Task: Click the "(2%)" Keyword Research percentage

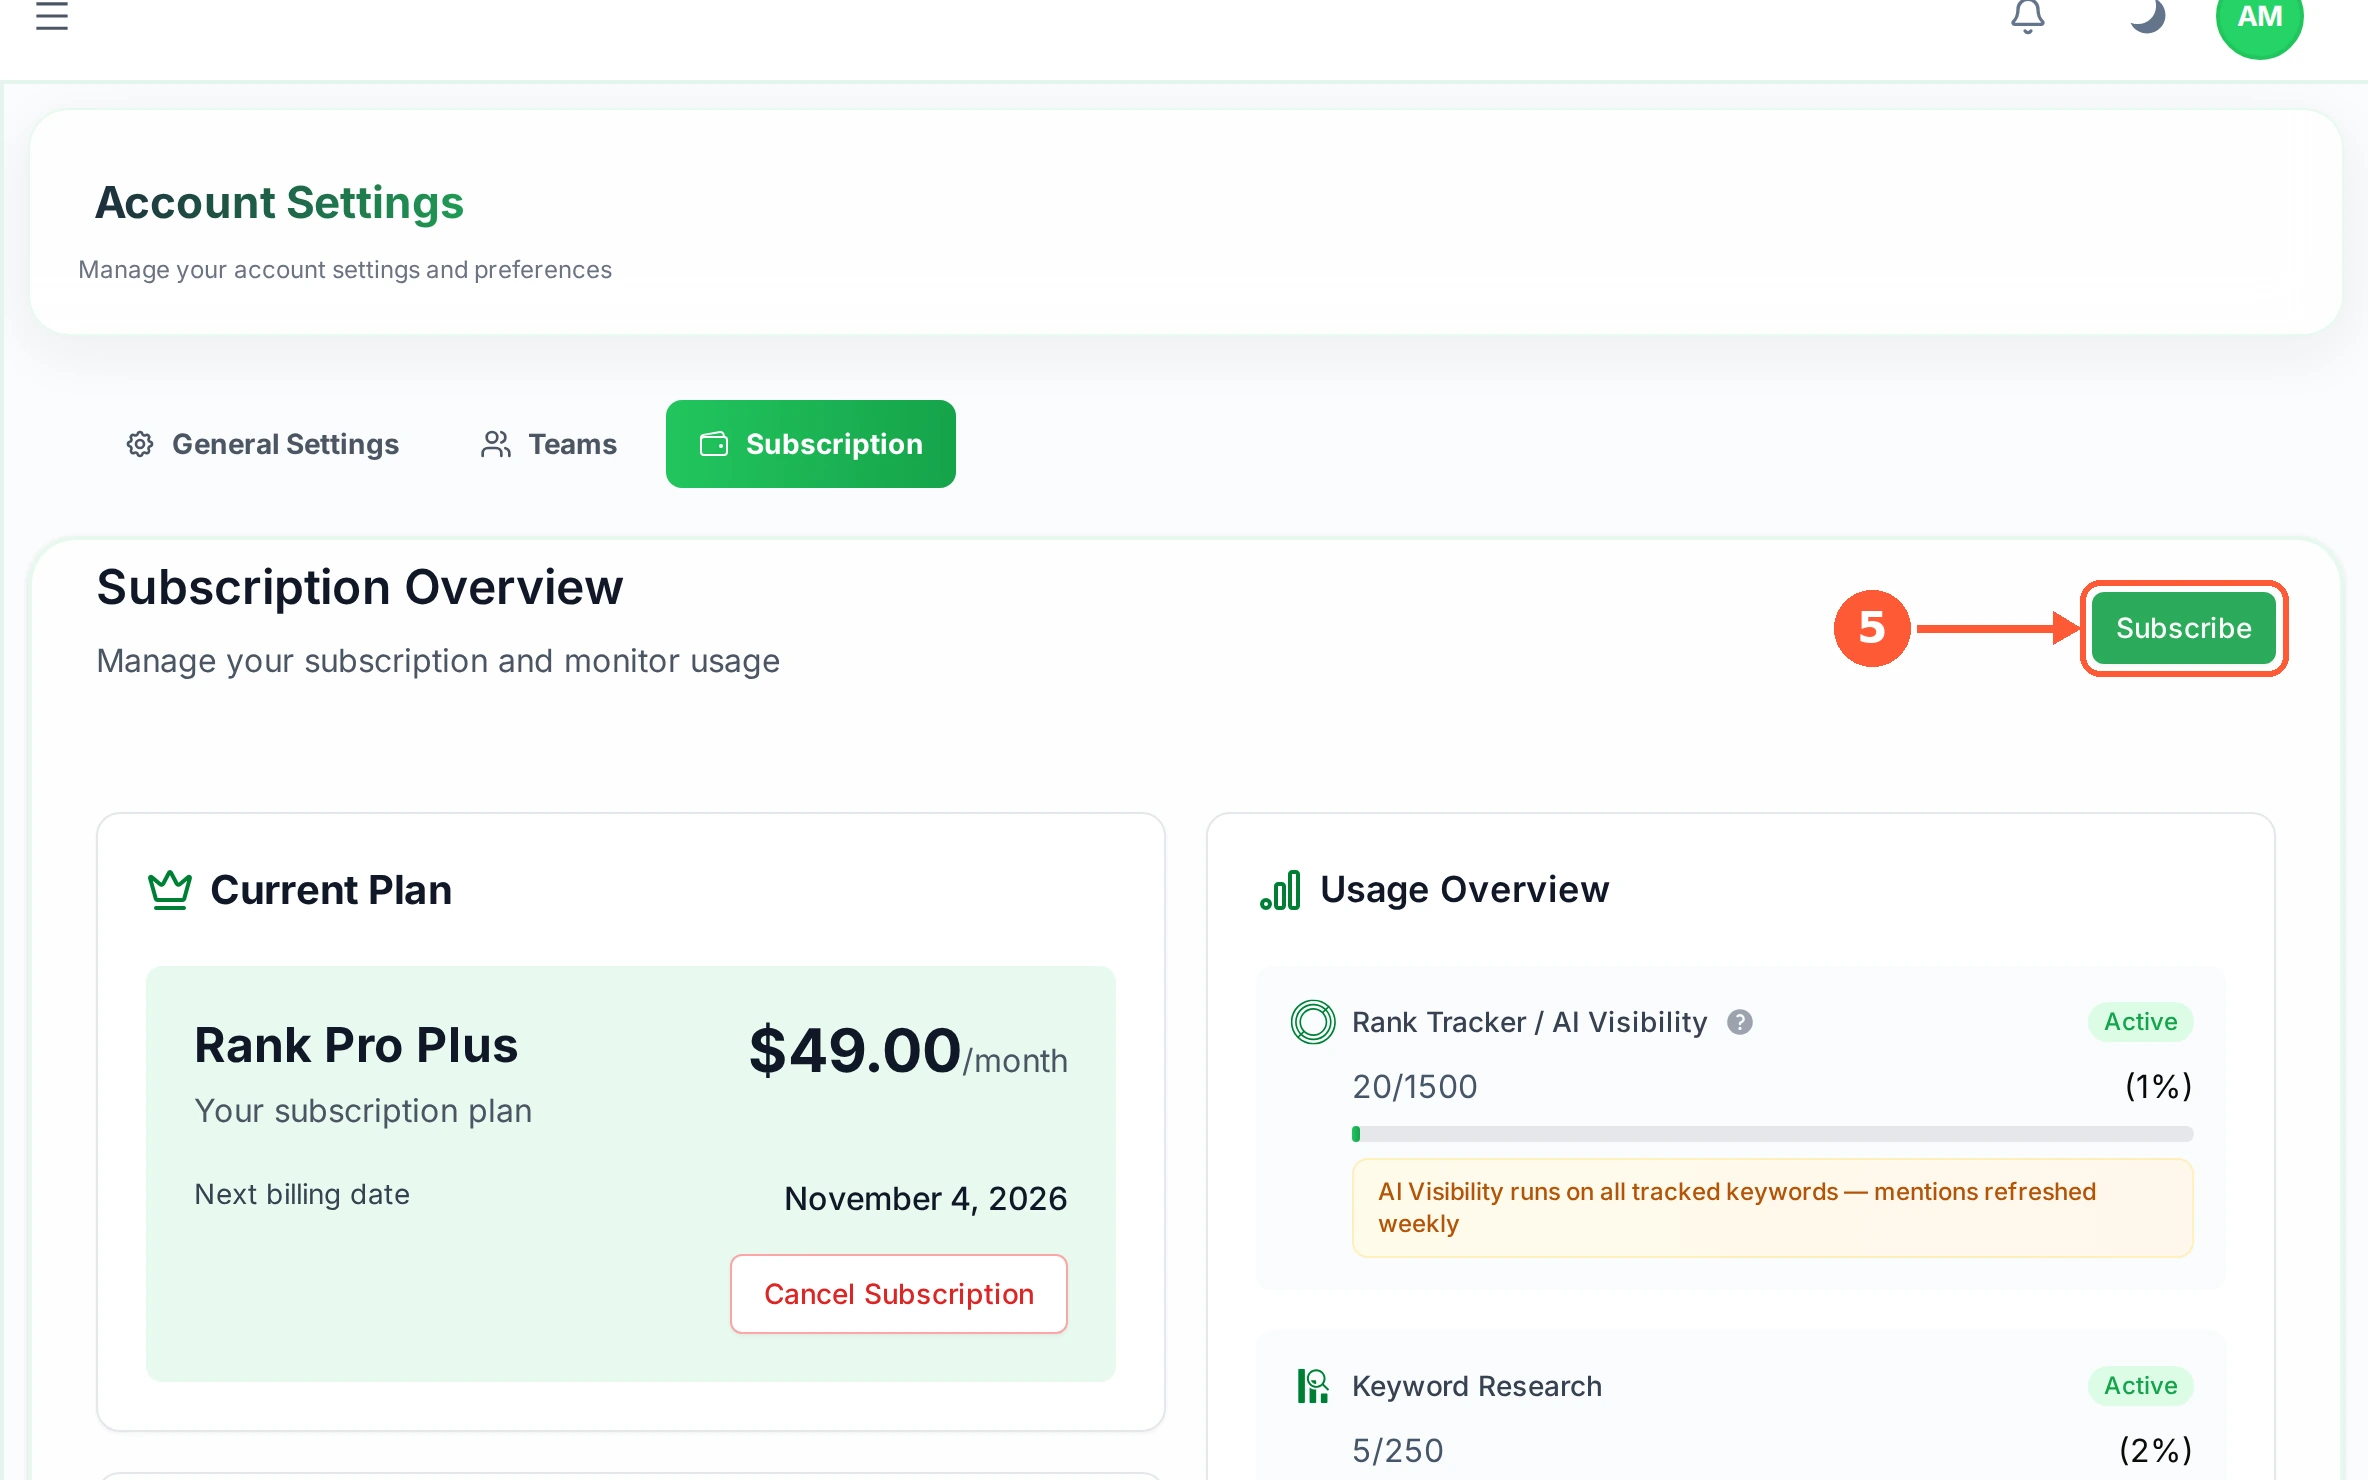Action: pos(2155,1450)
